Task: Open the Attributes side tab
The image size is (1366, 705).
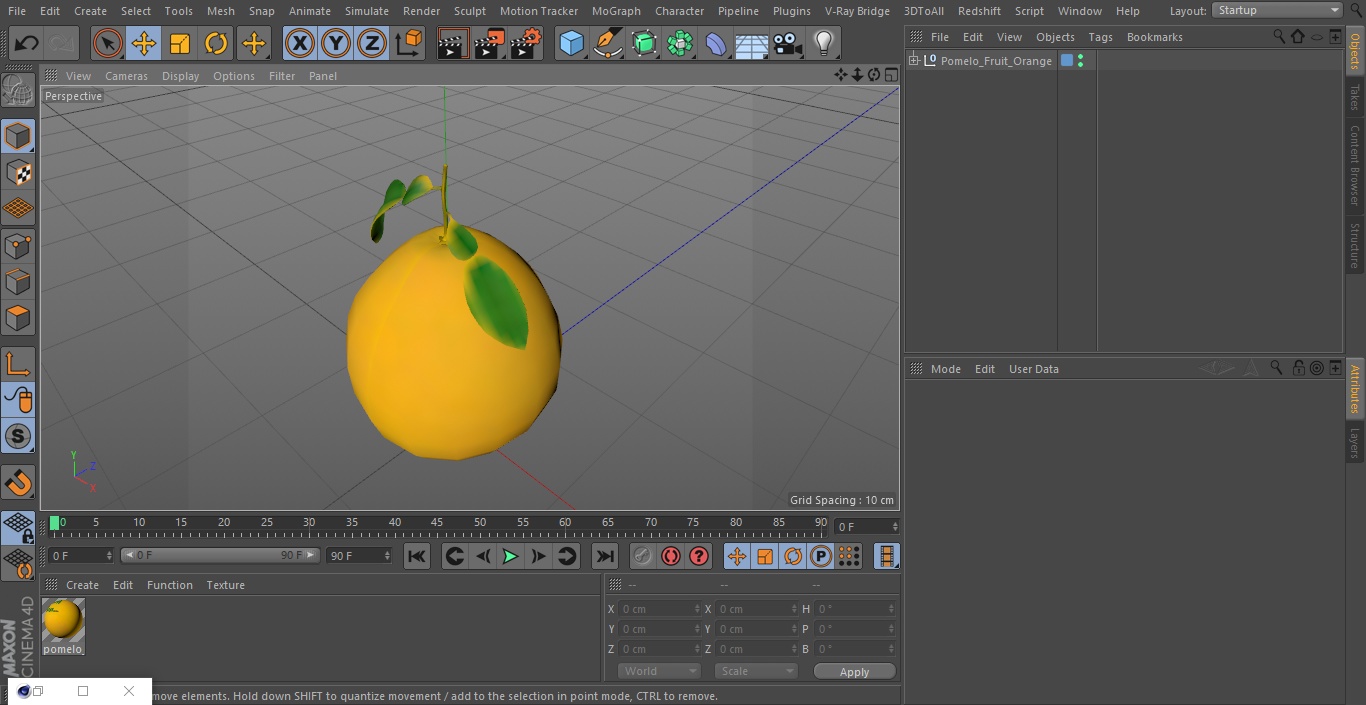Action: pyautogui.click(x=1355, y=389)
